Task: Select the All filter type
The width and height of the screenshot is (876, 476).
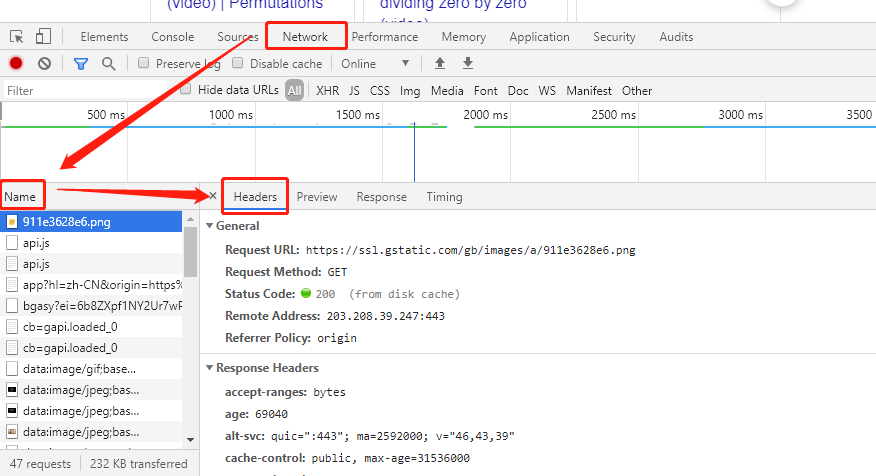Action: click(x=294, y=91)
